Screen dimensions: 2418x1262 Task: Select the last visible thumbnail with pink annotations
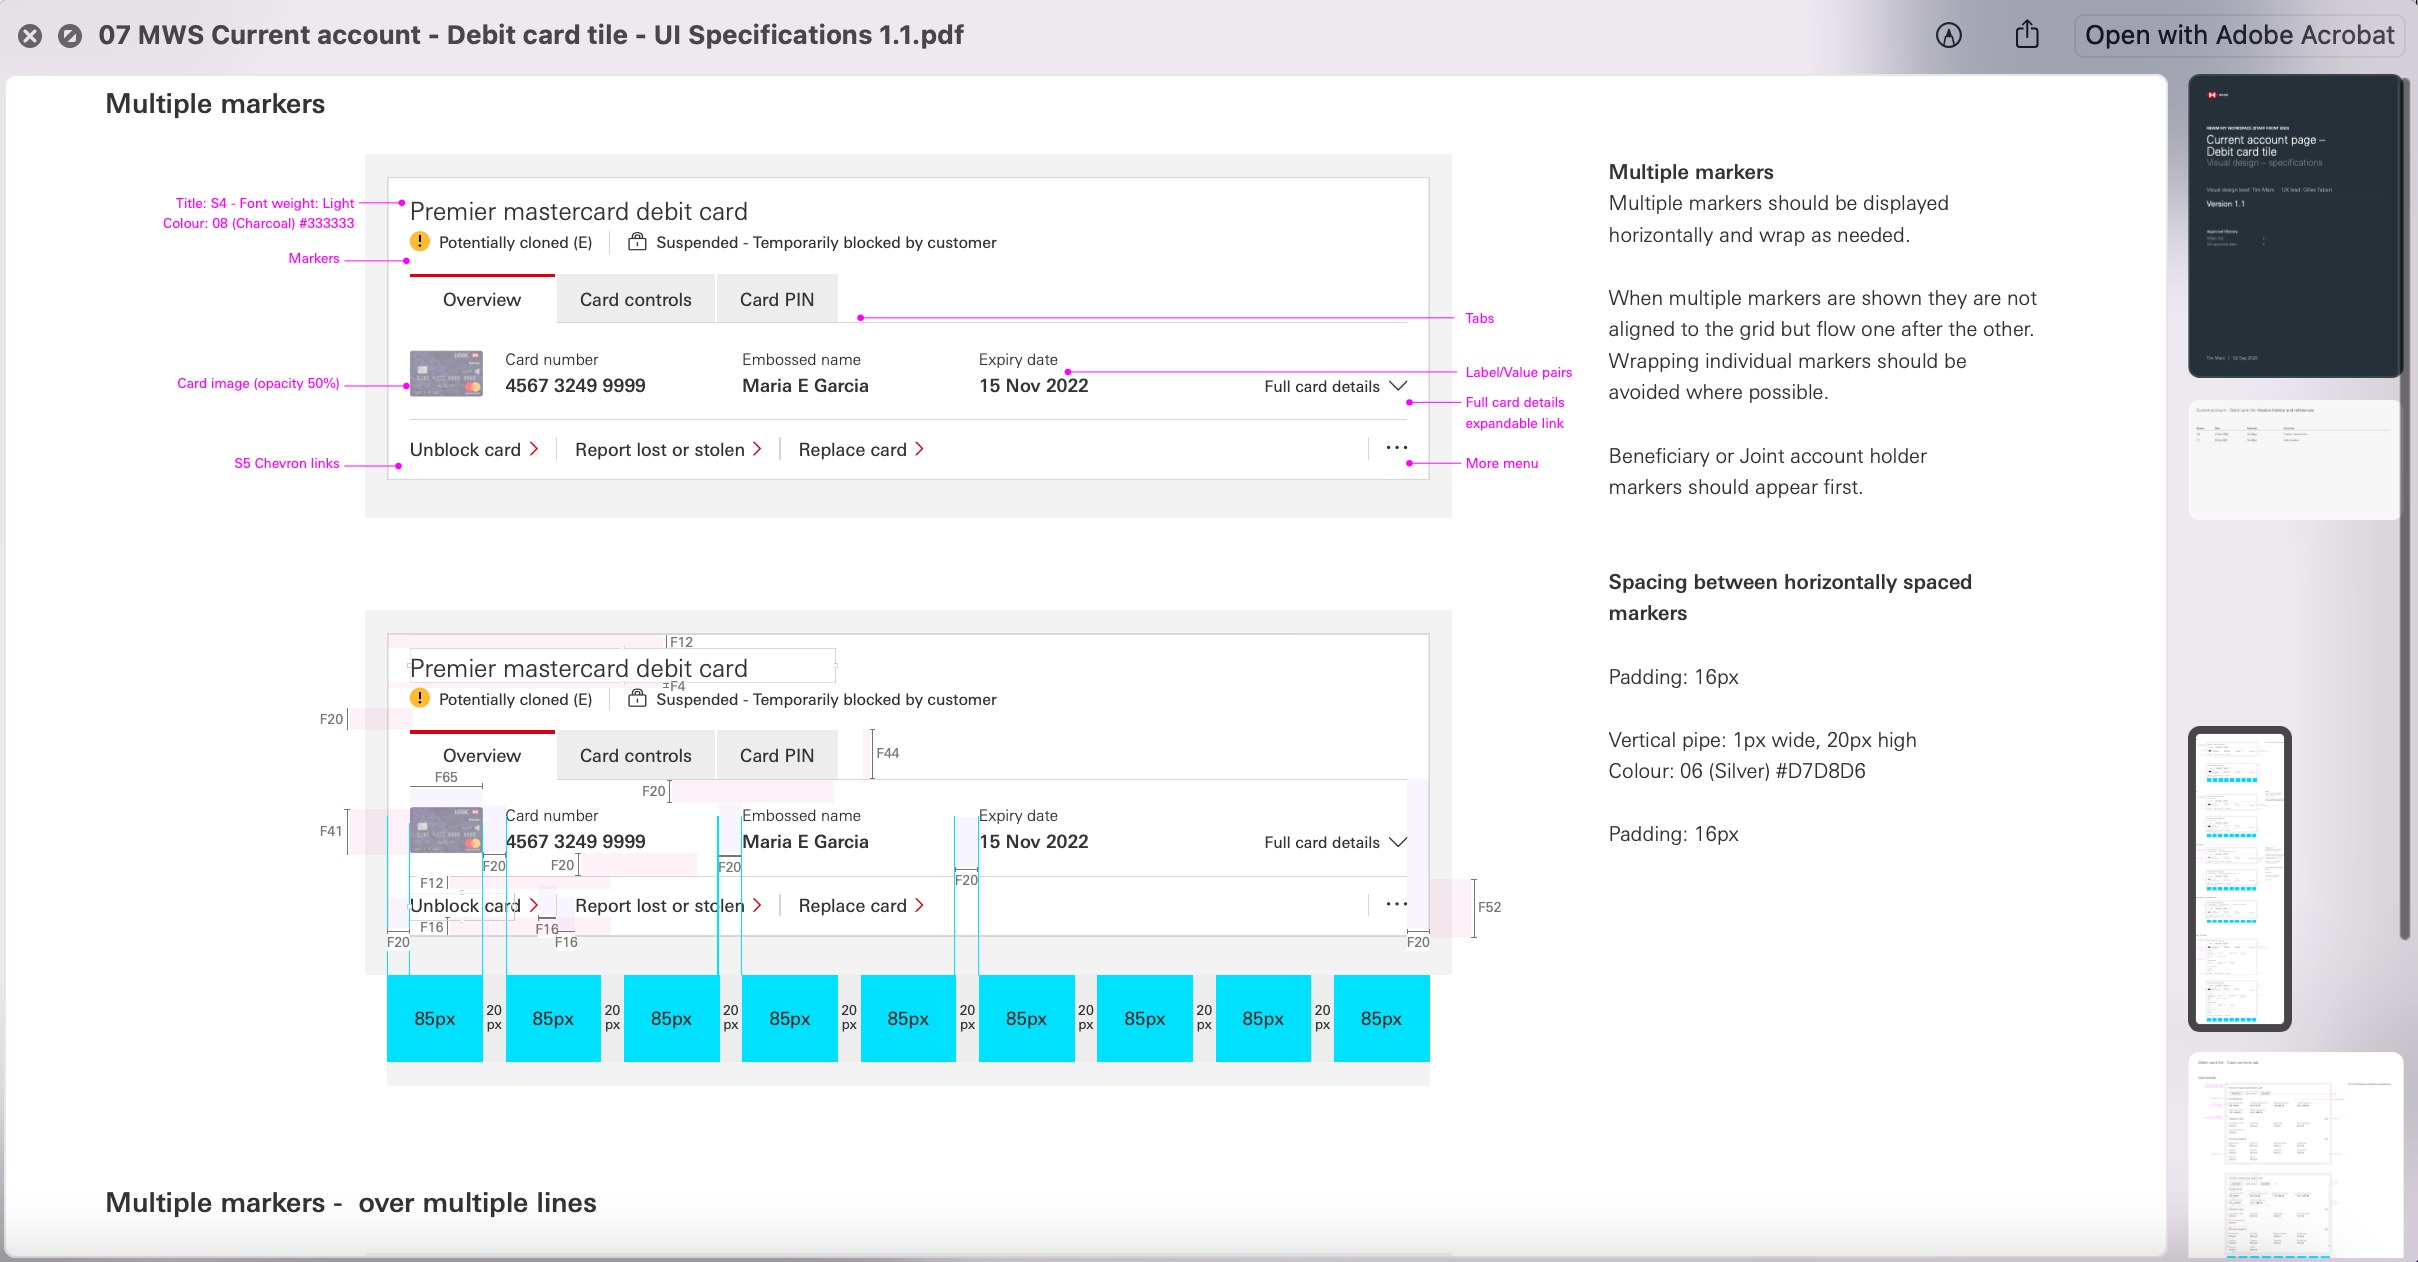[x=2294, y=1156]
